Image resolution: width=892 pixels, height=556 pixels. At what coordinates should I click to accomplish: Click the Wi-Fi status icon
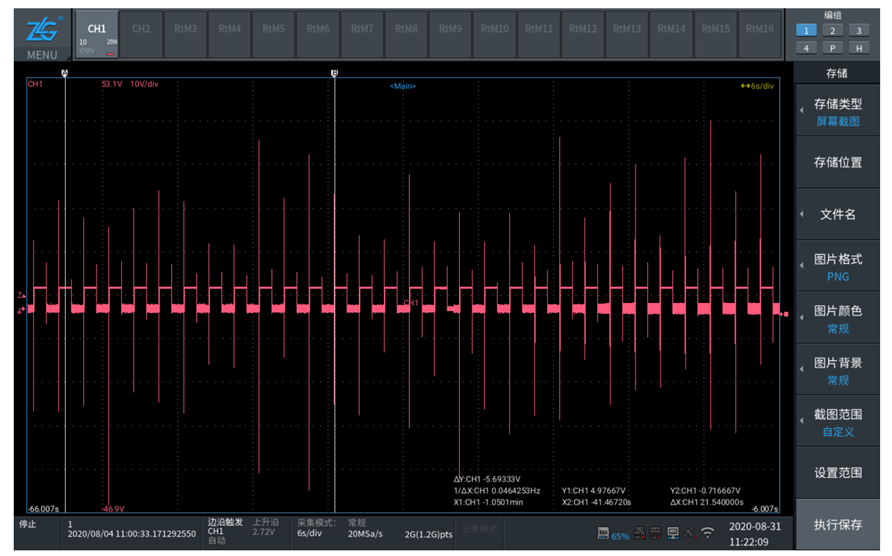(707, 533)
